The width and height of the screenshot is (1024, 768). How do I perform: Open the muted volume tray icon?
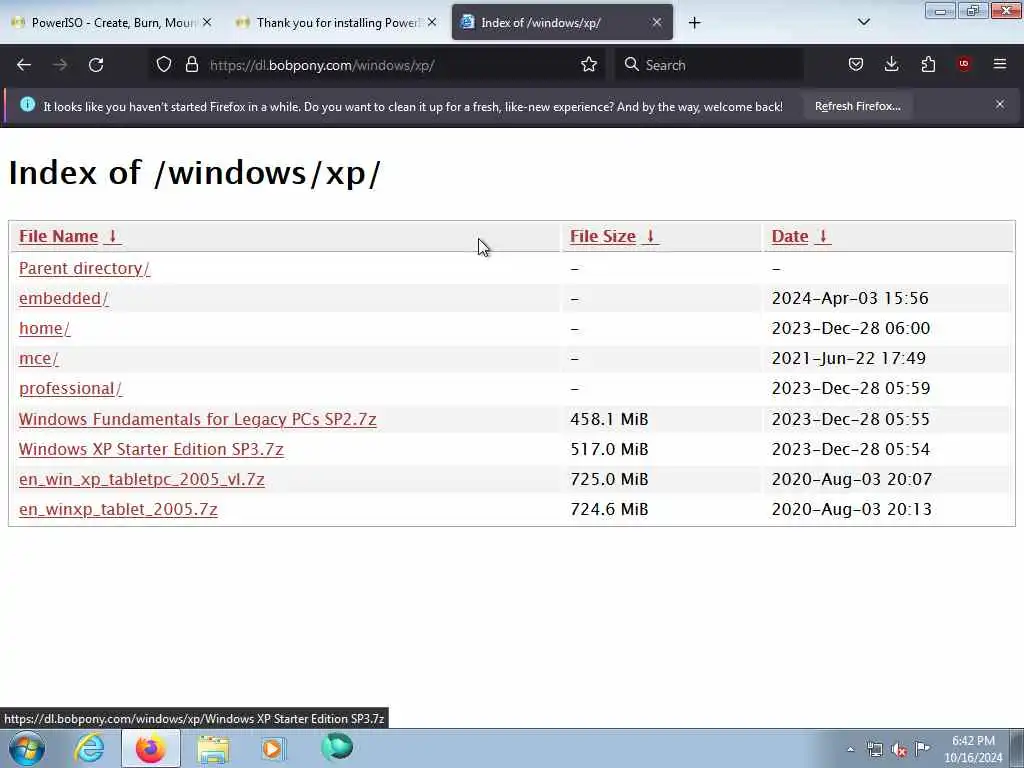tap(899, 750)
